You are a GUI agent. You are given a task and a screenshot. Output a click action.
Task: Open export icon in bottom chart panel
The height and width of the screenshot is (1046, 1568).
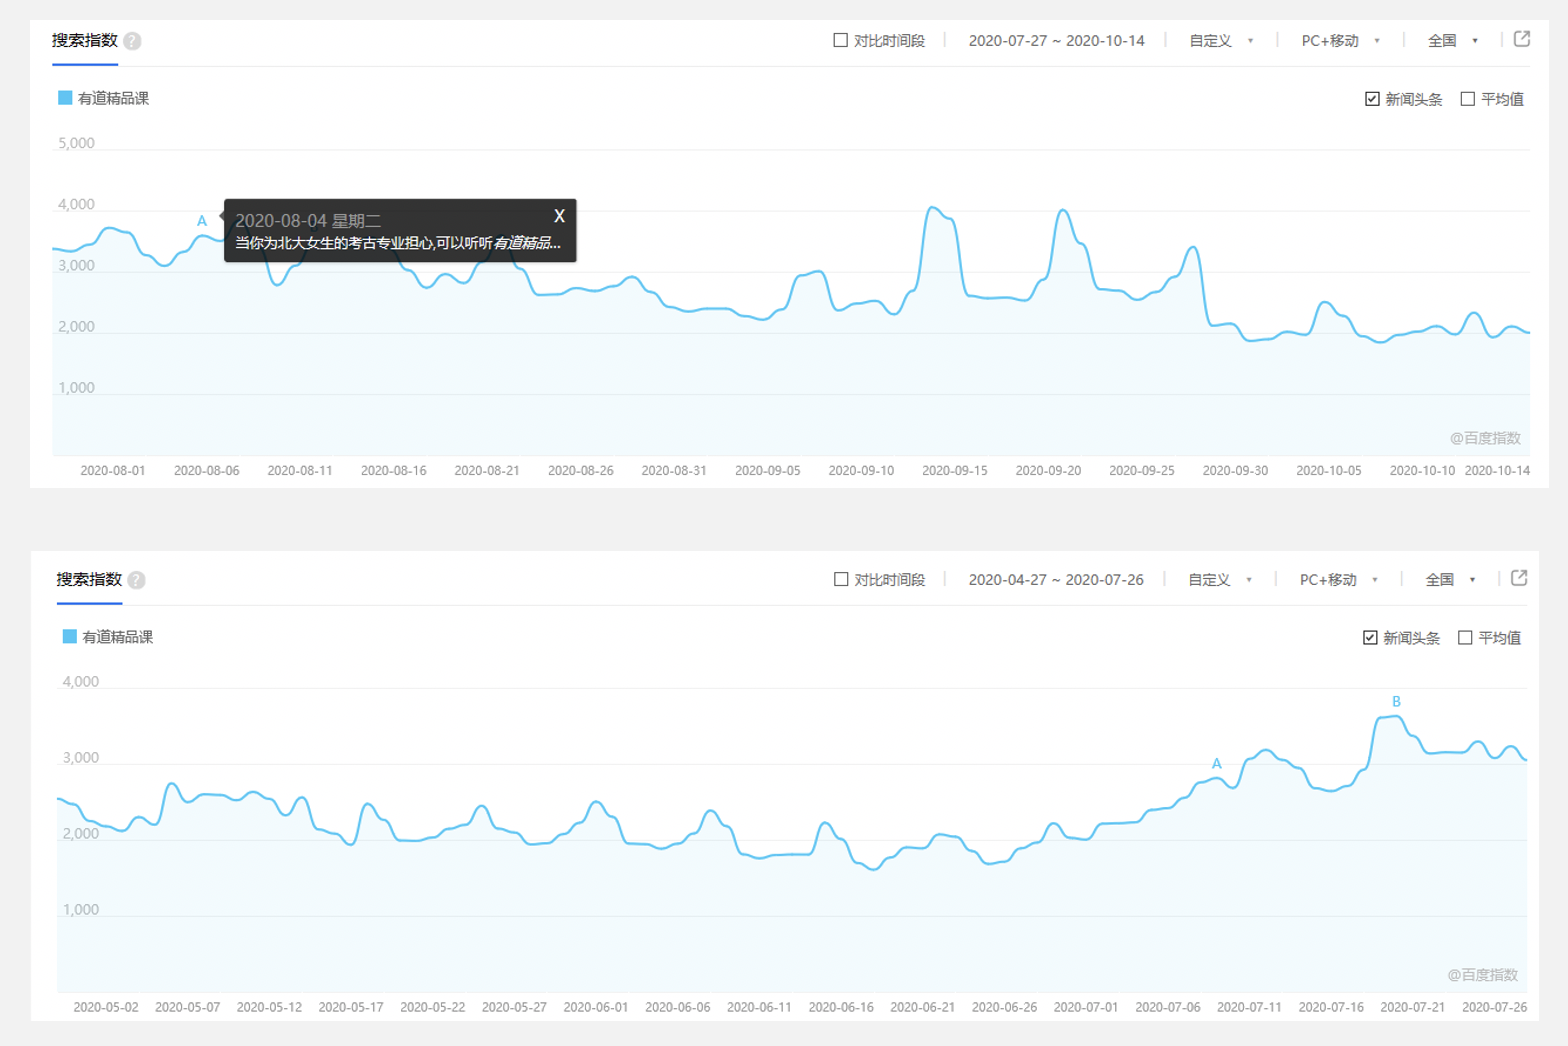(1519, 578)
